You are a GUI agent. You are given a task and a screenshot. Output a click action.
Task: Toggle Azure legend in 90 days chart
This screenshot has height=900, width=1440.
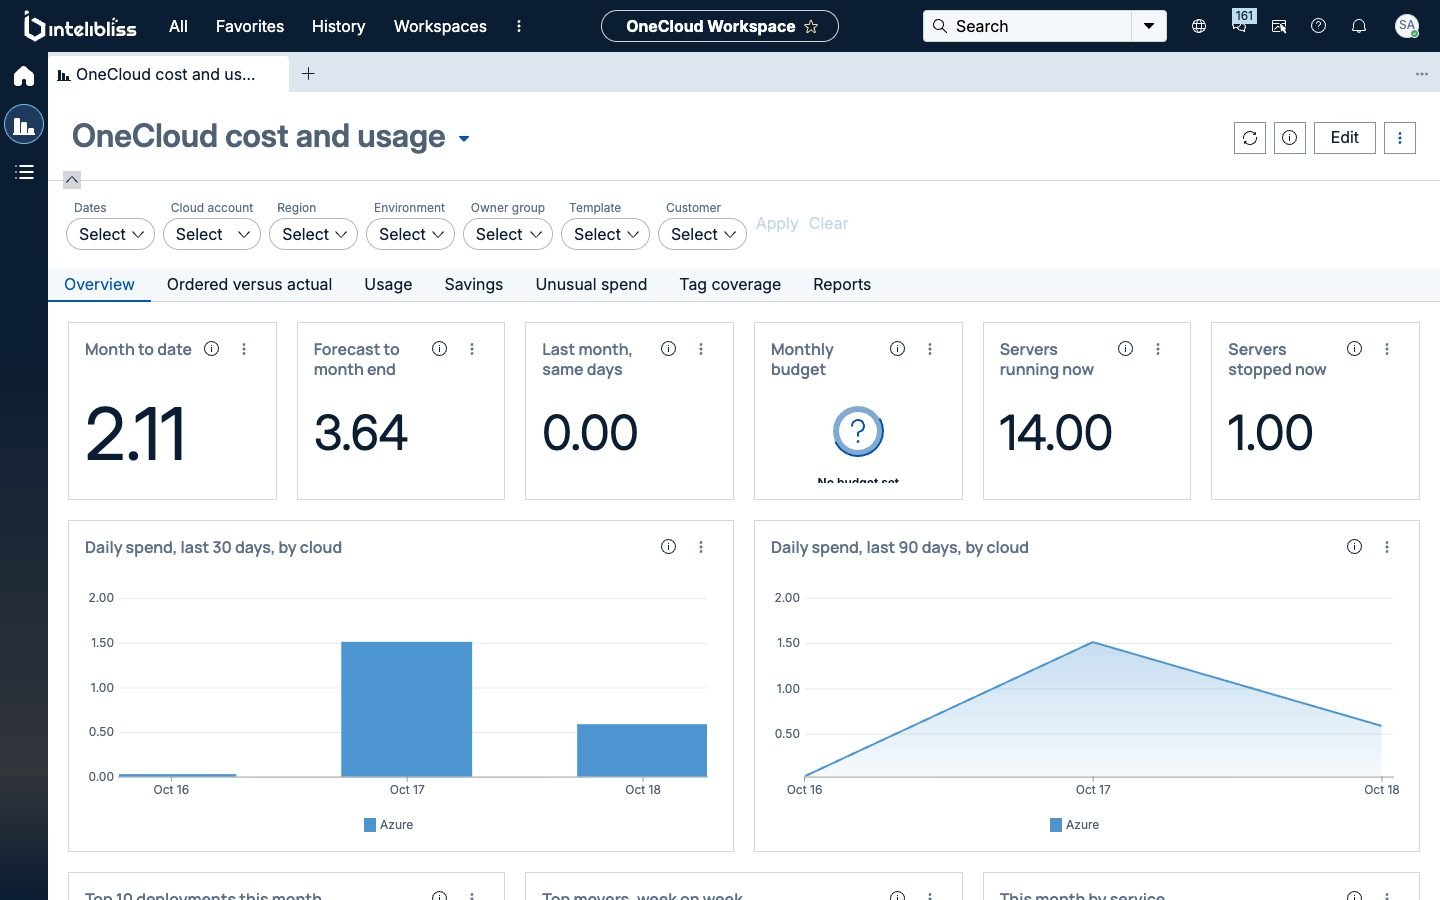pos(1075,825)
